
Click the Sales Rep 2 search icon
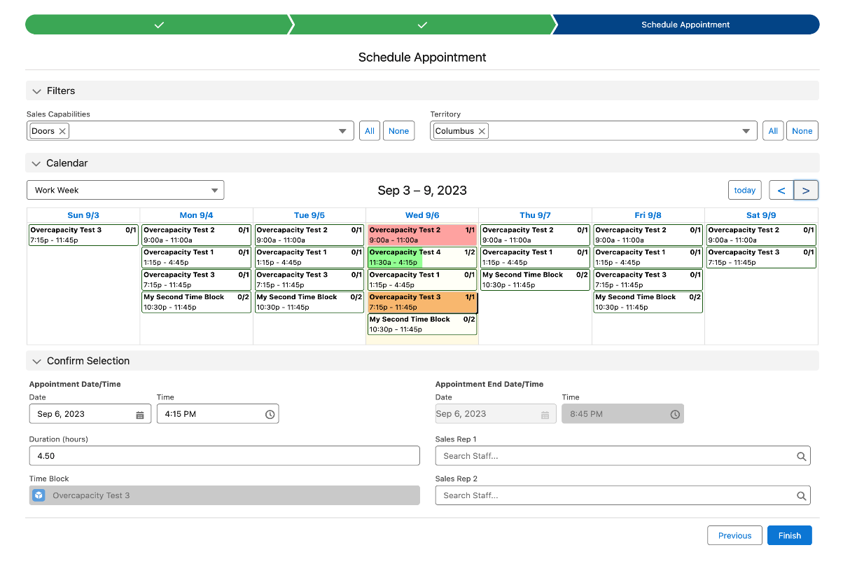pos(801,496)
